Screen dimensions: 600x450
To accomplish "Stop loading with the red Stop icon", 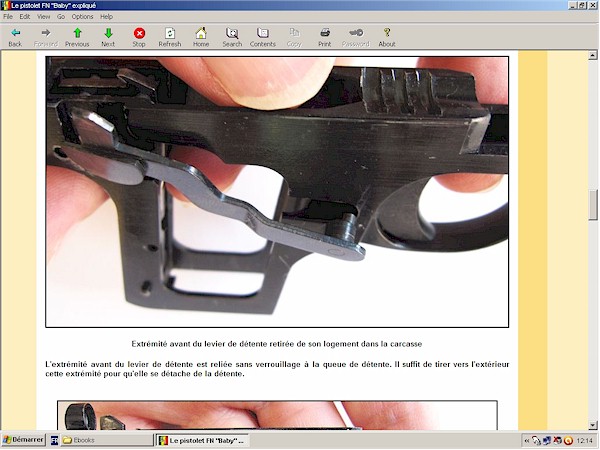I will 139,38.
